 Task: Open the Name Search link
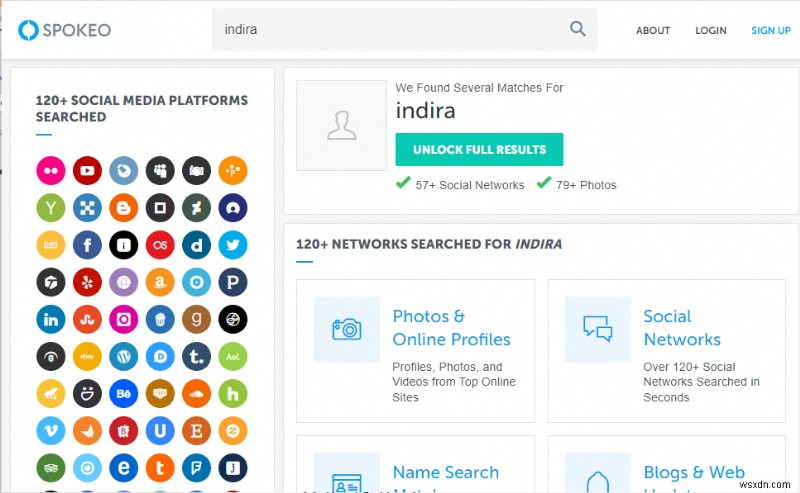445,473
